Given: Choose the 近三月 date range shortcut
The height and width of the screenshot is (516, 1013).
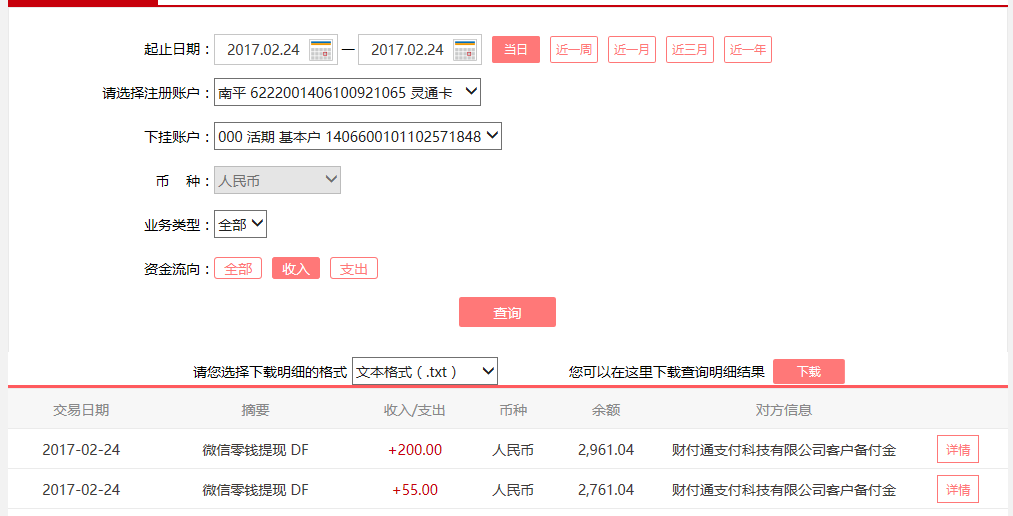Looking at the screenshot, I should (x=690, y=50).
